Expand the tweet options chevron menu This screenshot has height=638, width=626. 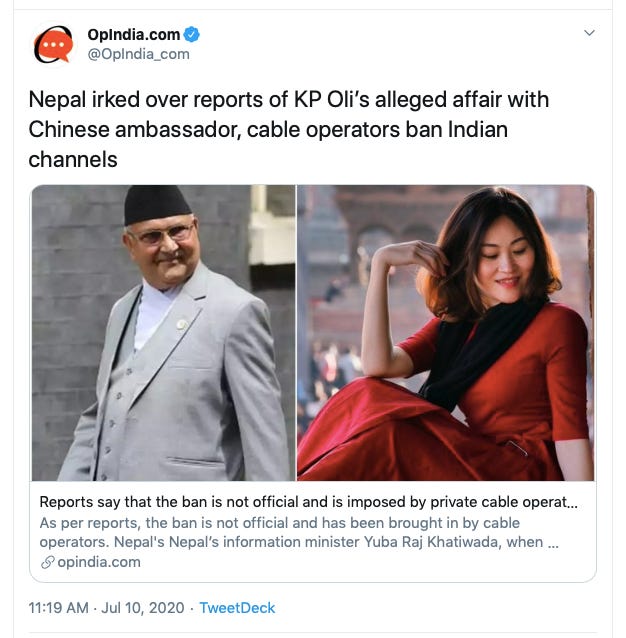tap(589, 33)
